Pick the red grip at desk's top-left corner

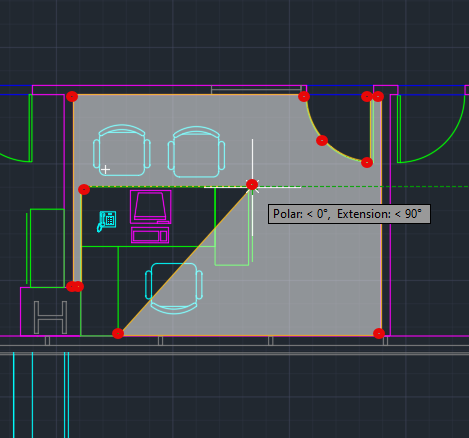(x=84, y=190)
